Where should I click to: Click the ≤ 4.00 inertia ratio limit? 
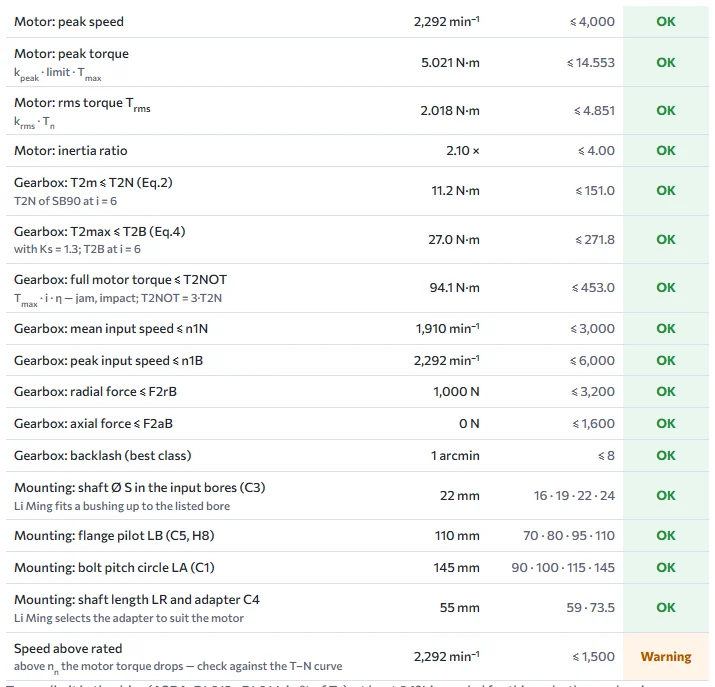click(596, 151)
